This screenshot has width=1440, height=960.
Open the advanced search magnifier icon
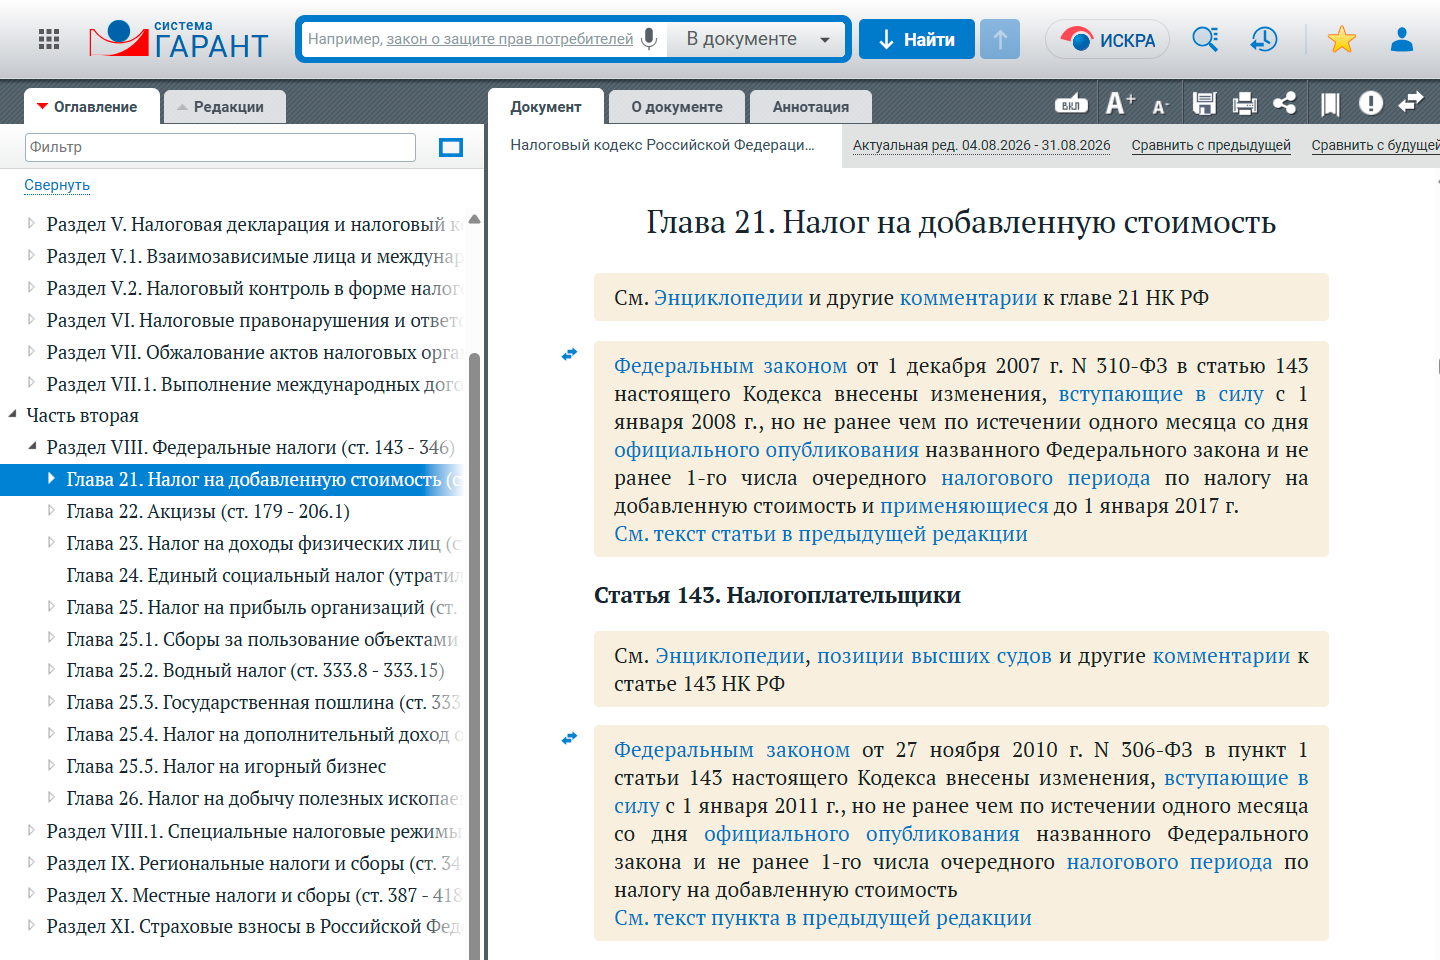(x=1205, y=39)
